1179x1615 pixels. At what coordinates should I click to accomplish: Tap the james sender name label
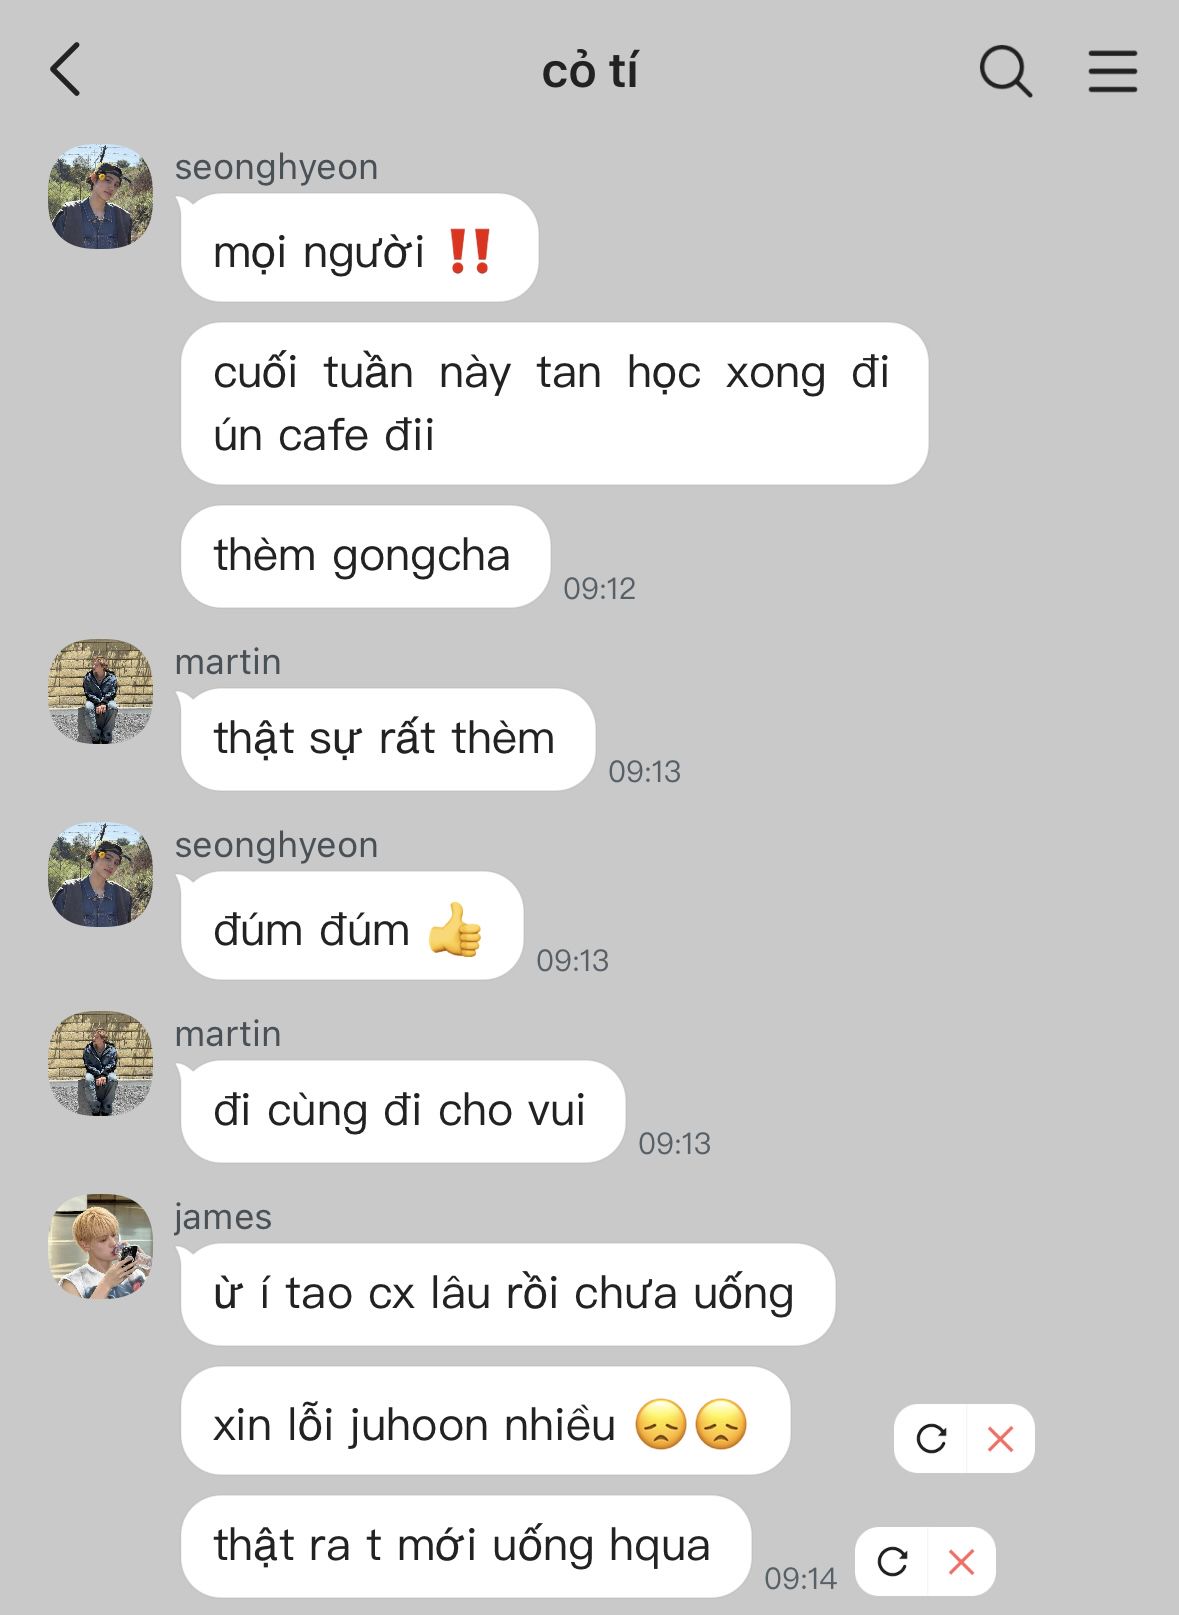[223, 1217]
